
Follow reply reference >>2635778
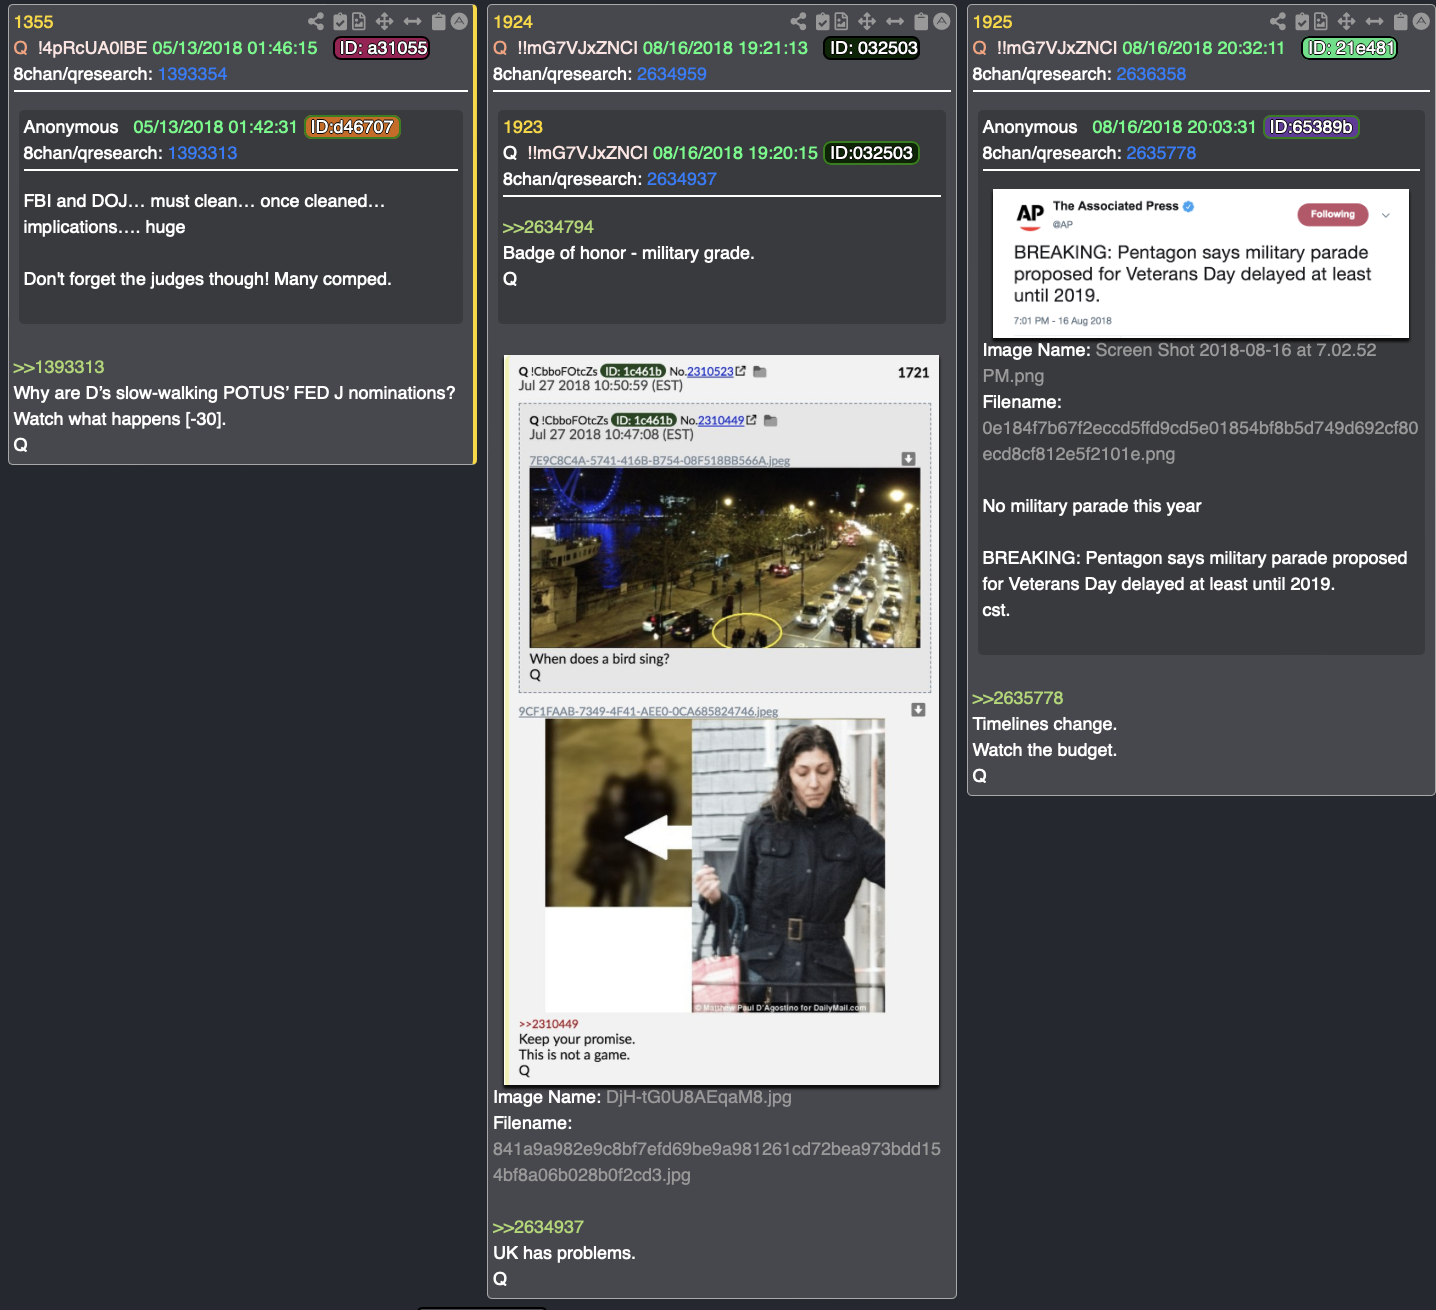point(1018,698)
